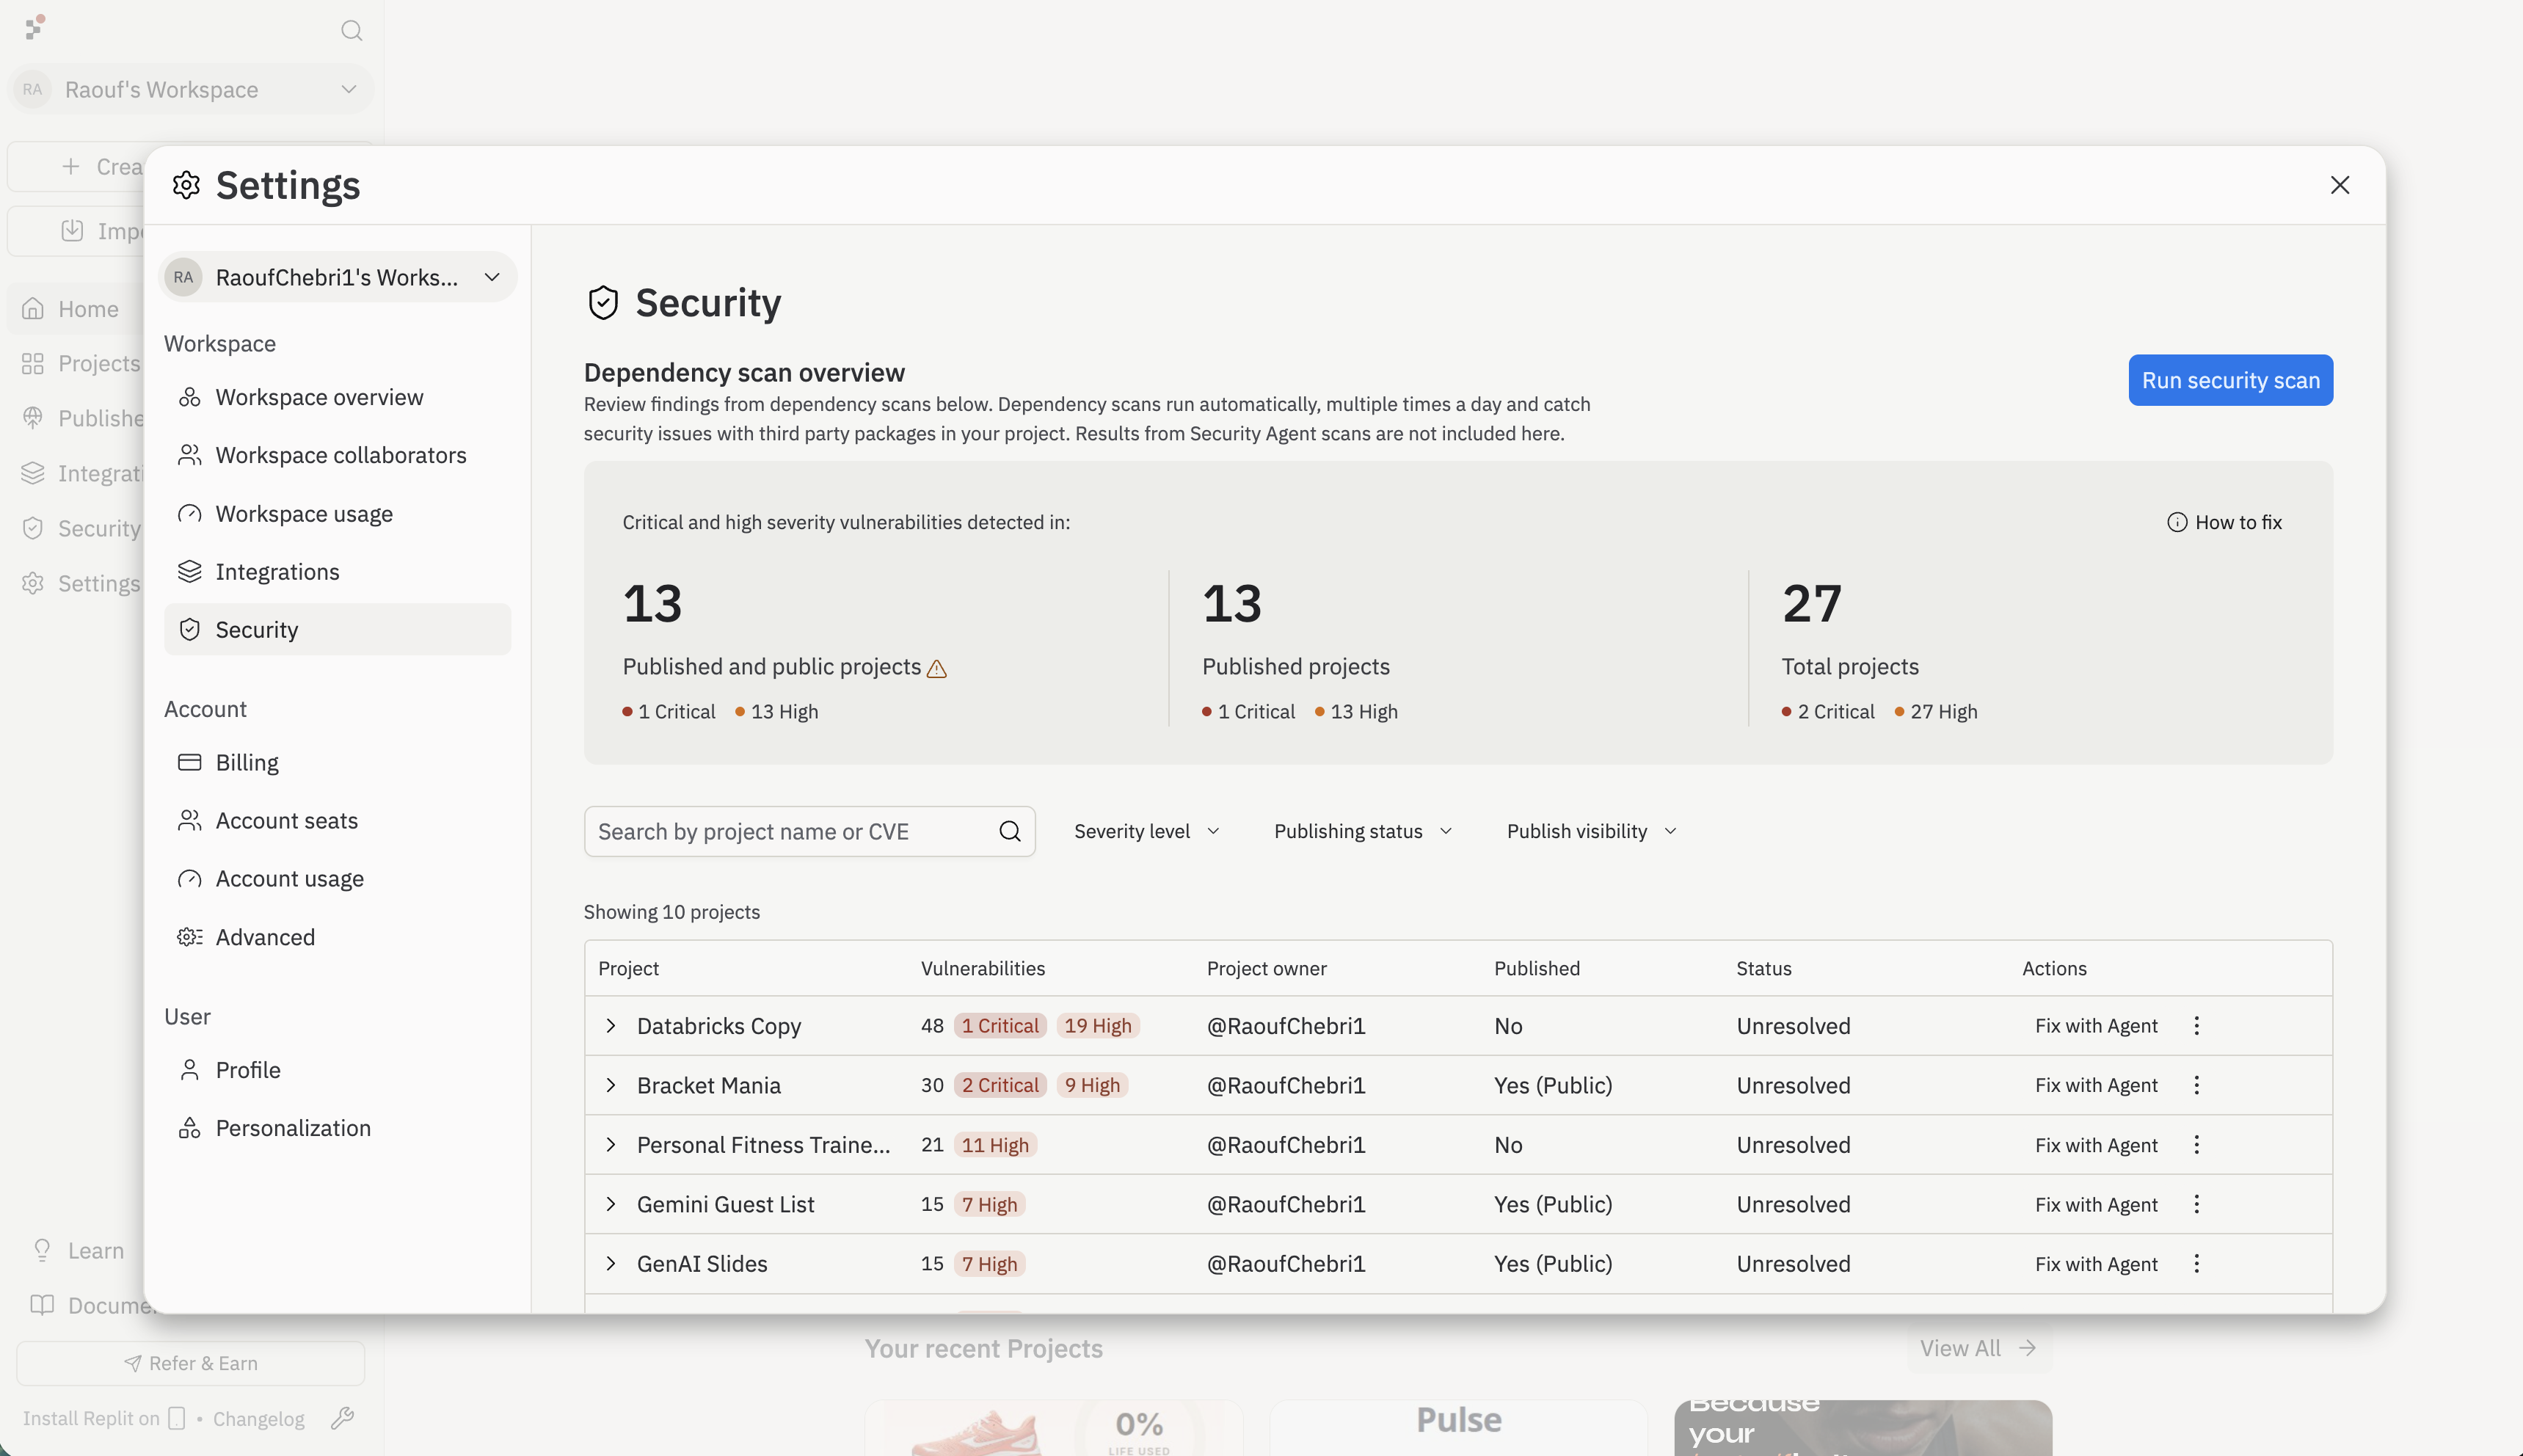Click the Security shield icon in heading
This screenshot has height=1456, width=2523.
[x=603, y=303]
